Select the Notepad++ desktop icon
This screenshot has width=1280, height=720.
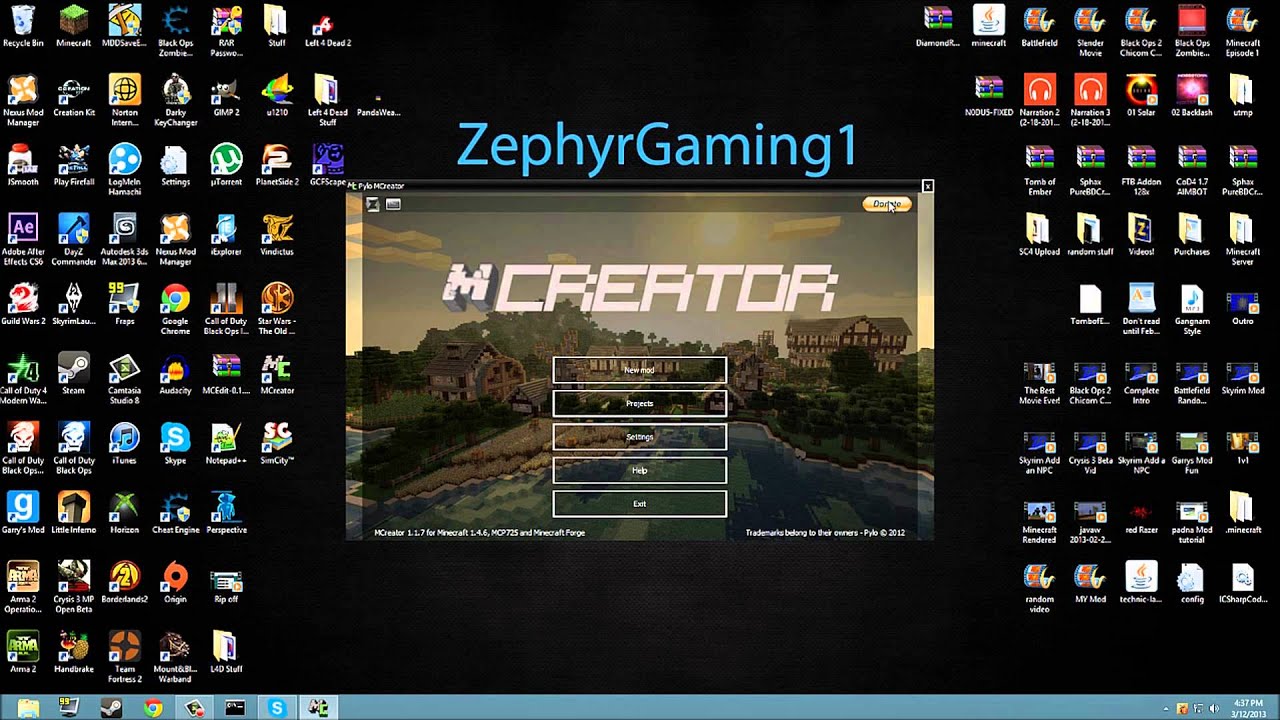(x=226, y=444)
